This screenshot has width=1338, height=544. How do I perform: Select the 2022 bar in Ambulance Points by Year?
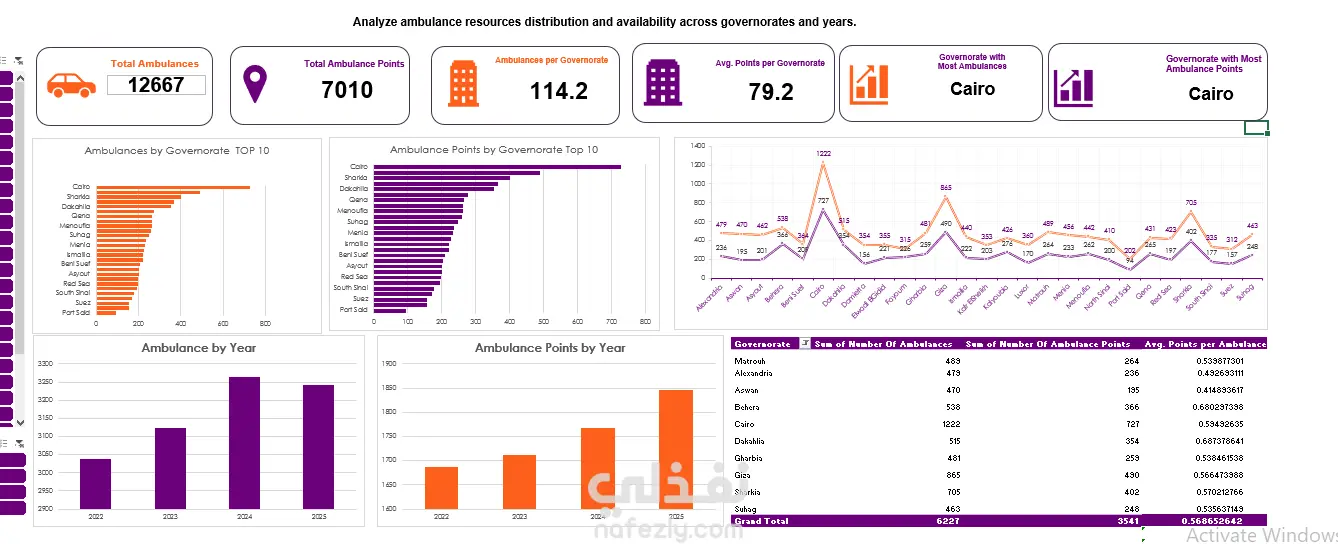click(x=441, y=487)
